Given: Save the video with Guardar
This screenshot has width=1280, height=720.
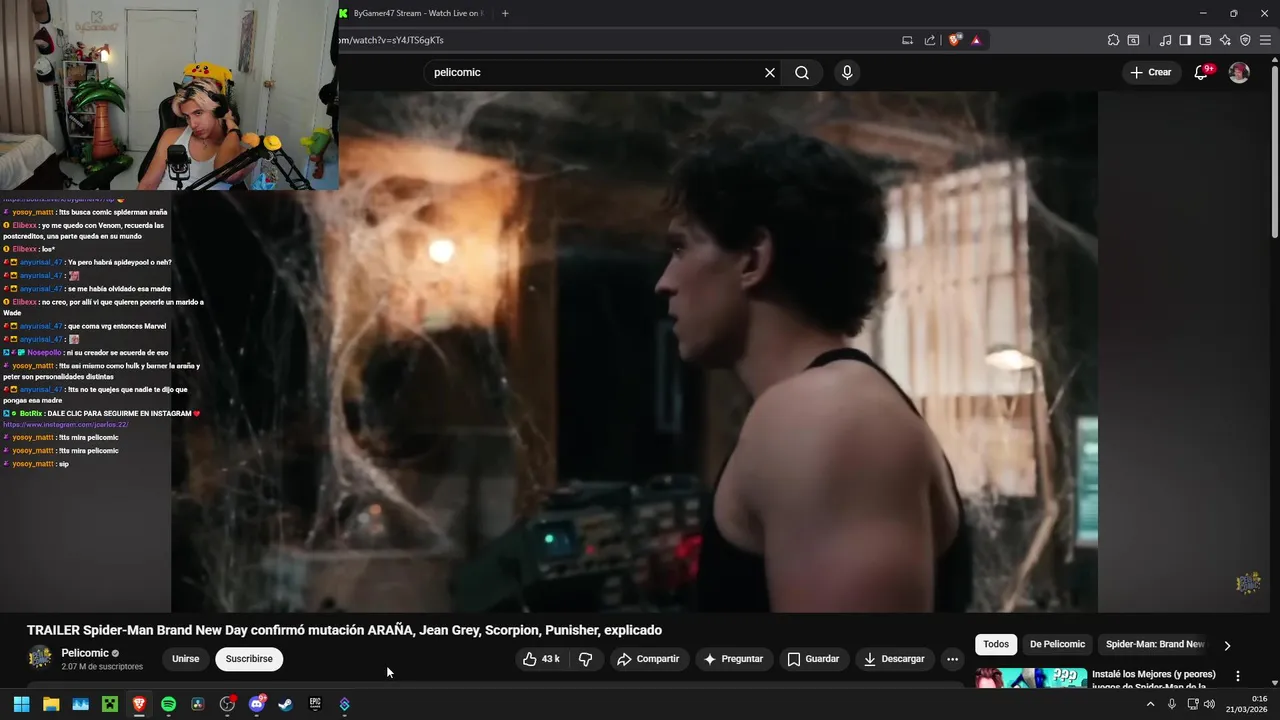Looking at the screenshot, I should 813,659.
